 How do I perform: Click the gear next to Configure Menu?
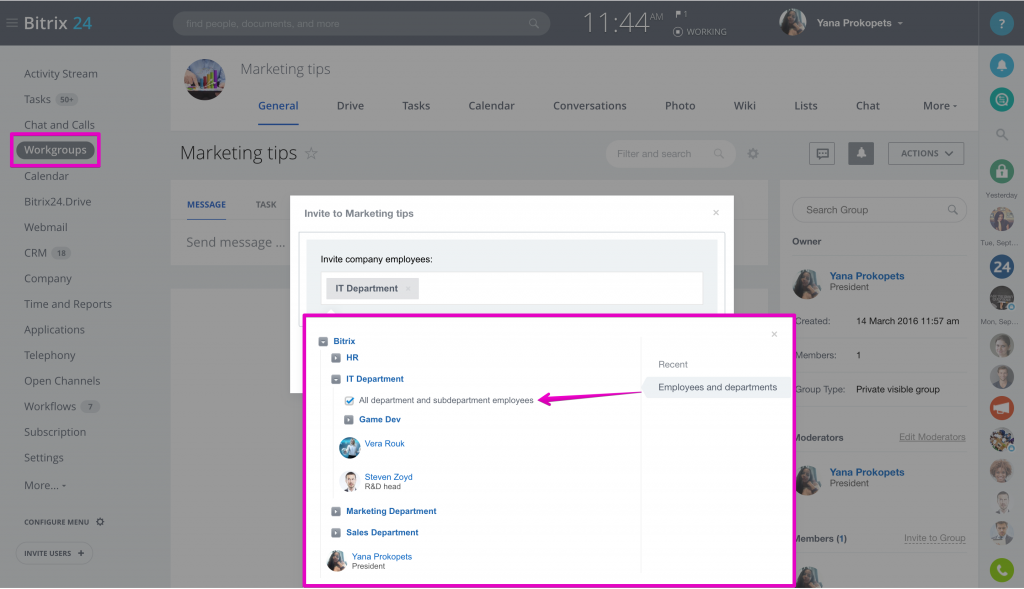point(100,522)
